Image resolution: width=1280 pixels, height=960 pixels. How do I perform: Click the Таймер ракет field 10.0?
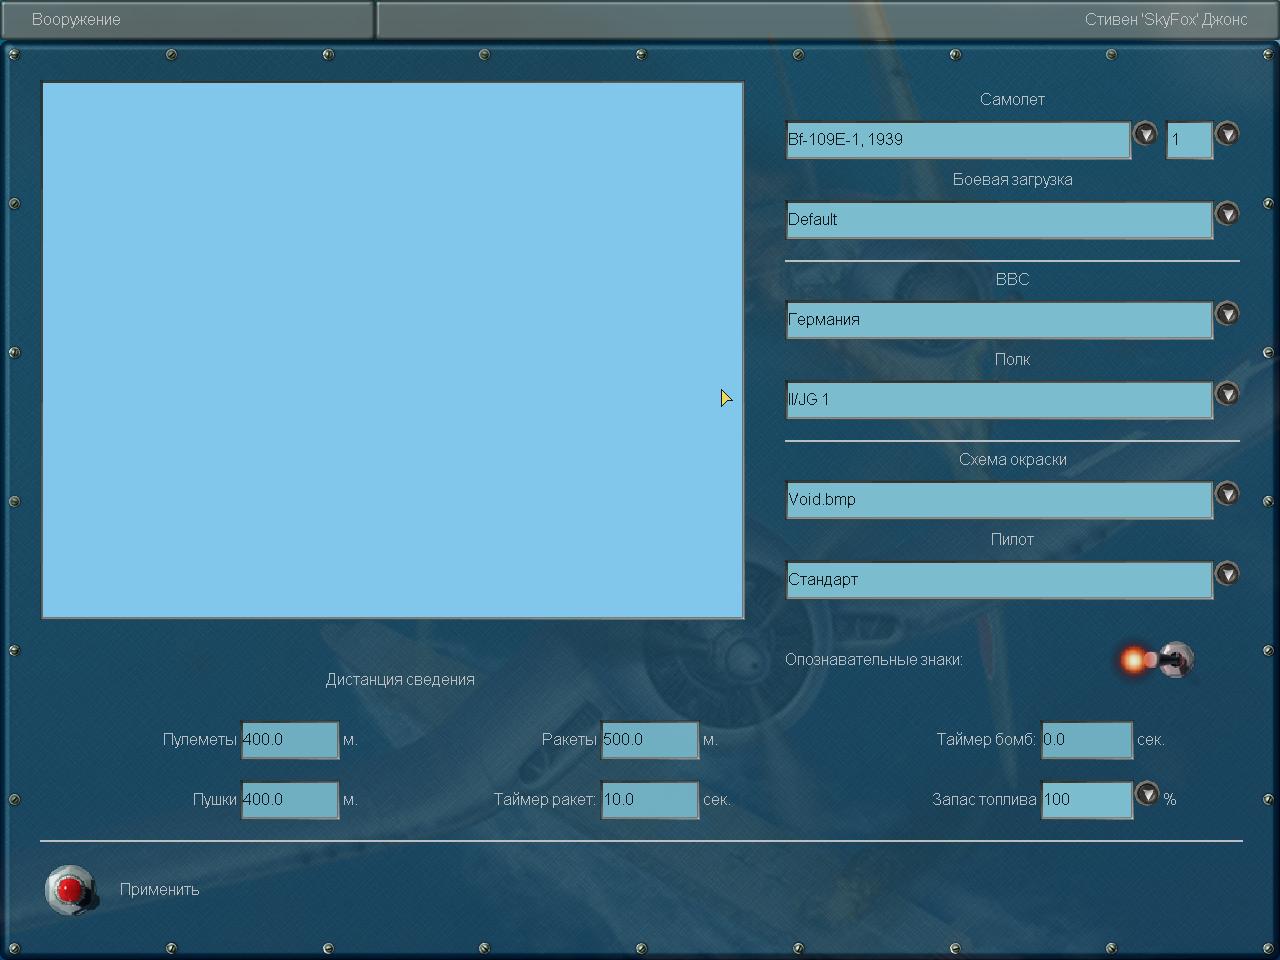coord(650,800)
